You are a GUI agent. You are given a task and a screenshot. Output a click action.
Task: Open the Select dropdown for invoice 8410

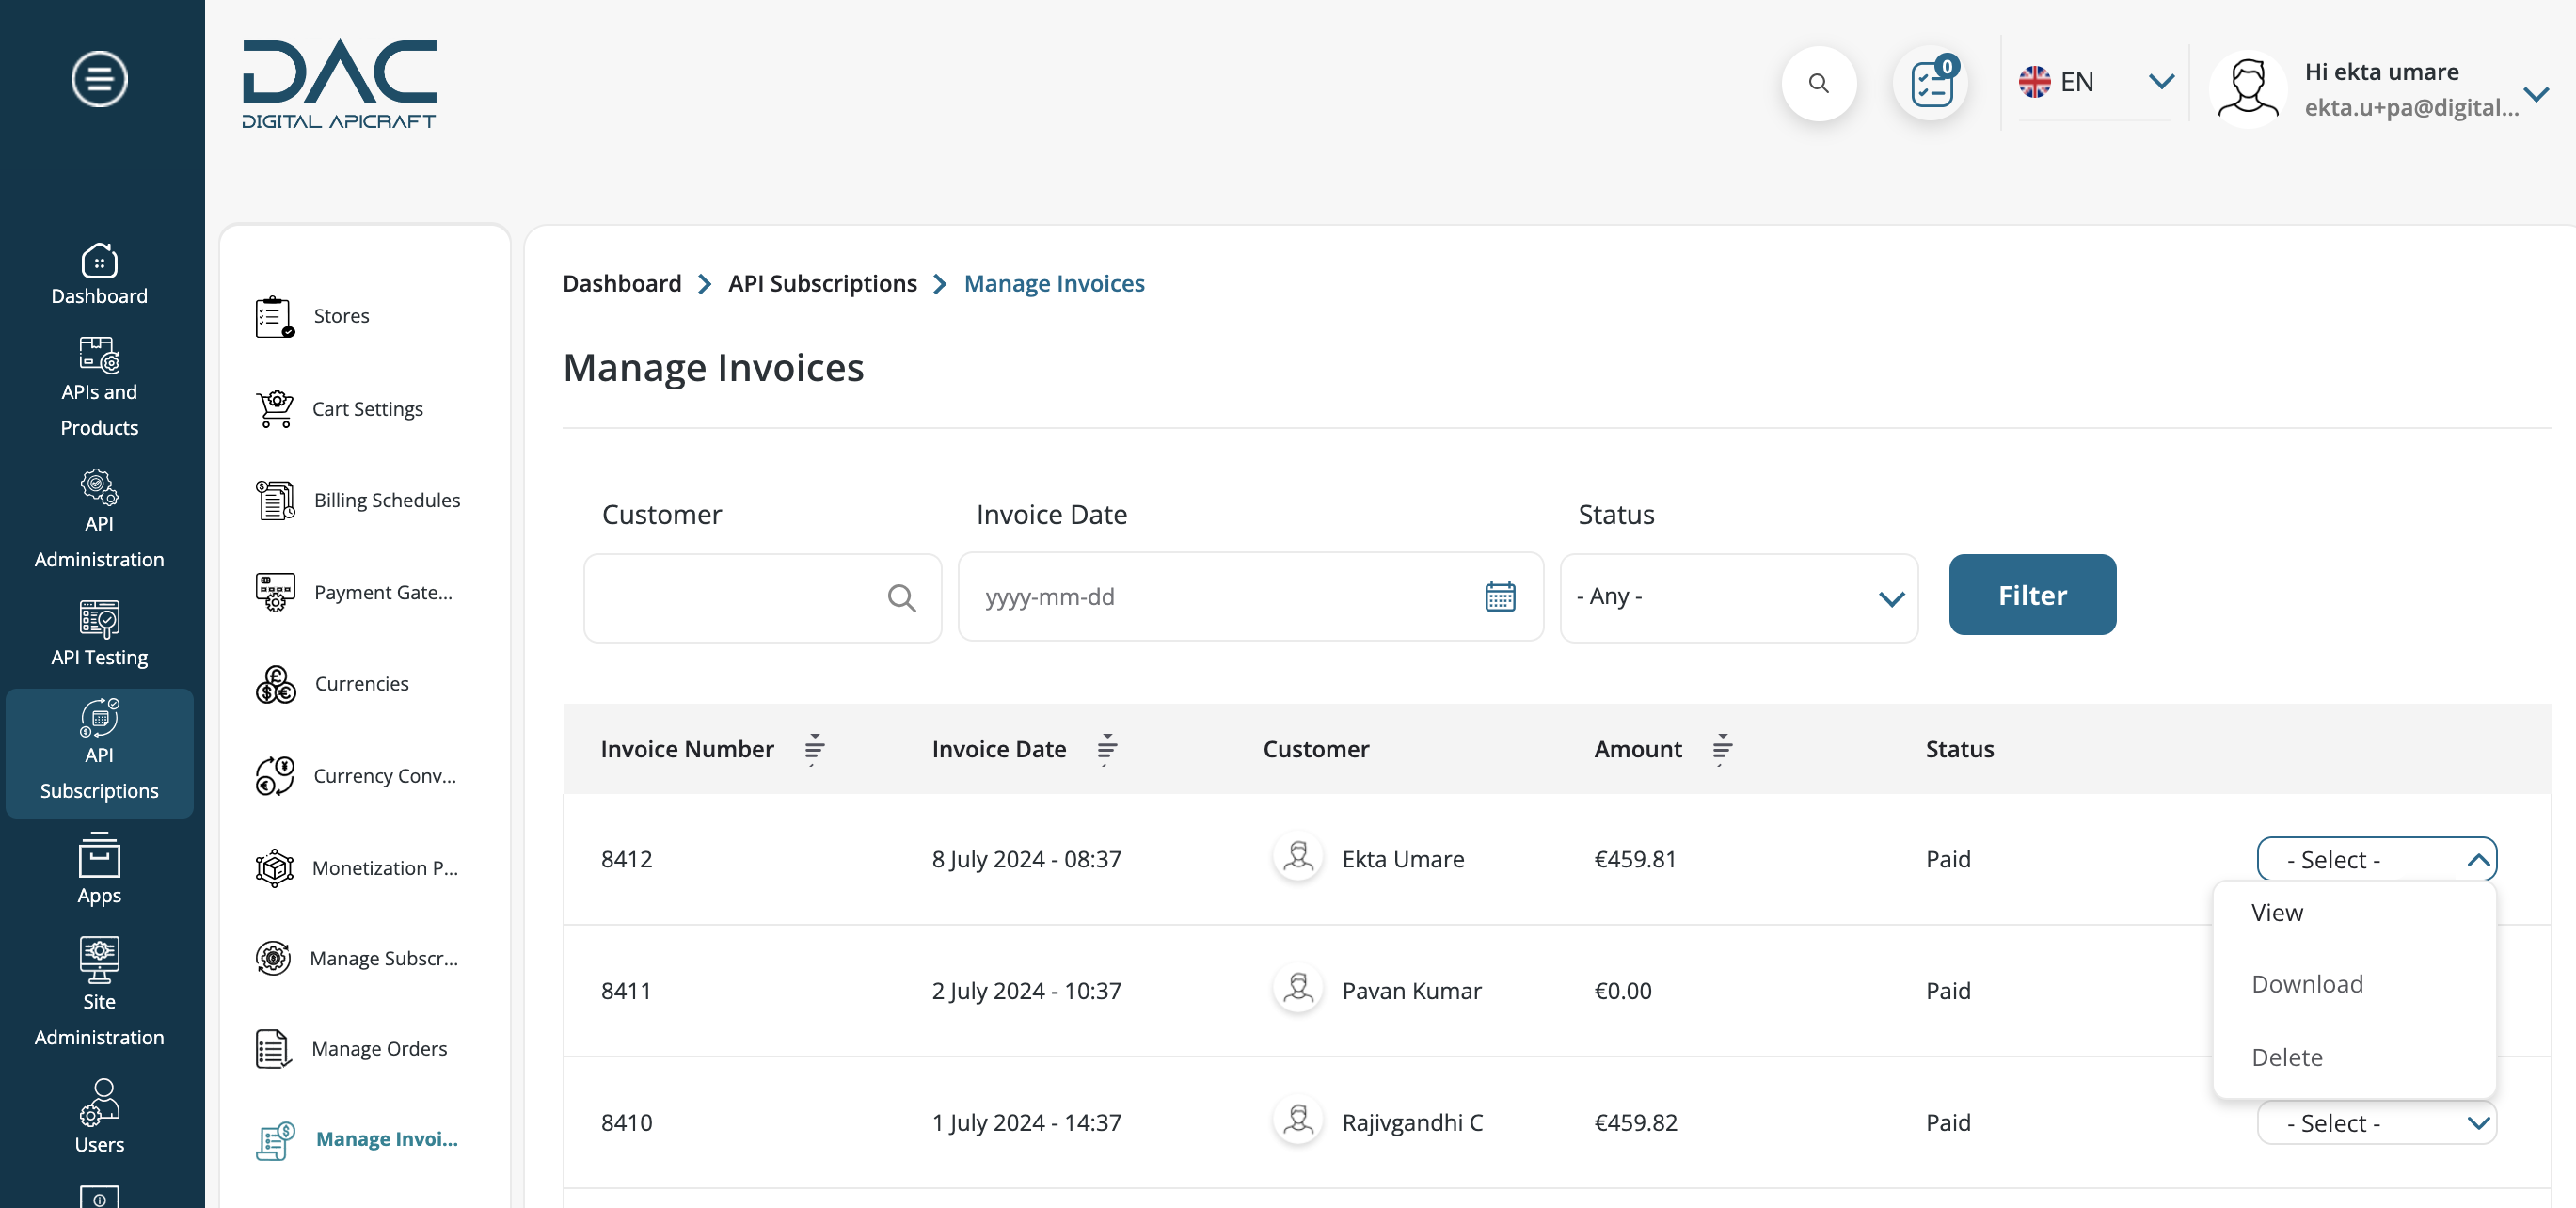coord(2376,1123)
